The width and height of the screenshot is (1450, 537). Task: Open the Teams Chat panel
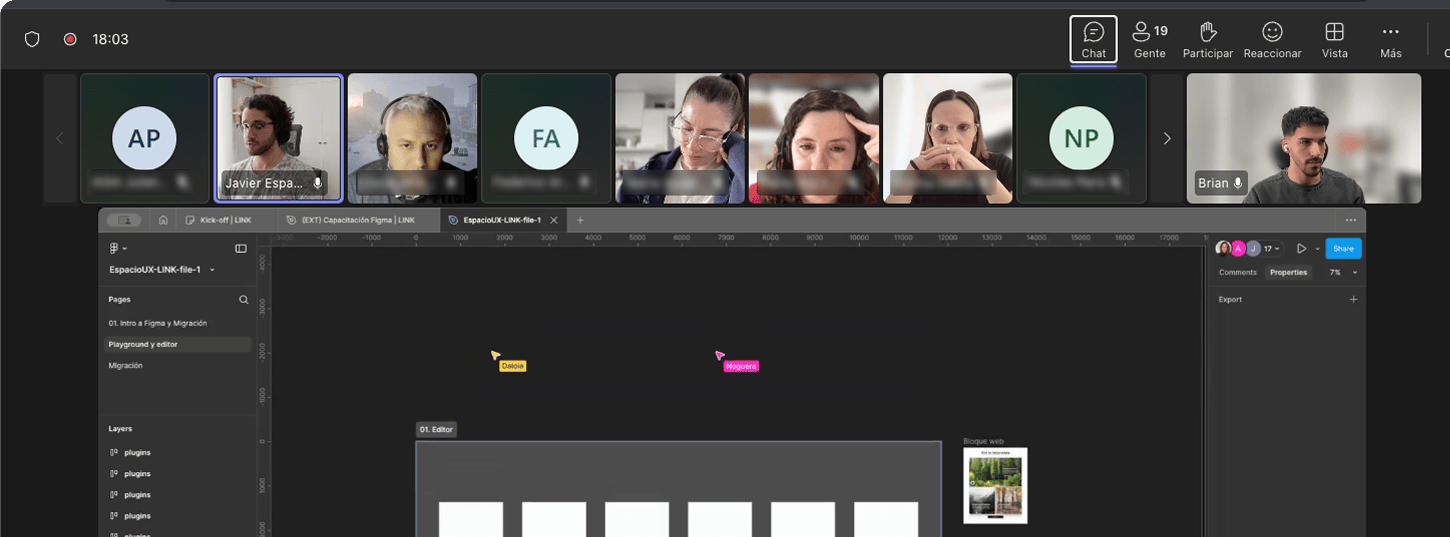click(x=1093, y=39)
